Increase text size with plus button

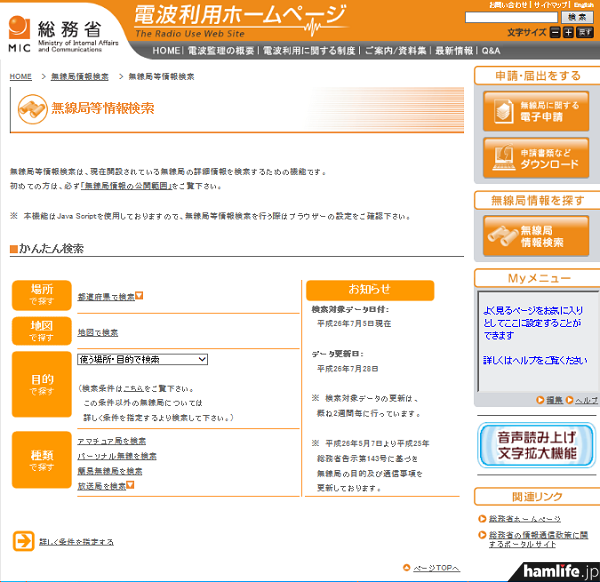point(569,33)
